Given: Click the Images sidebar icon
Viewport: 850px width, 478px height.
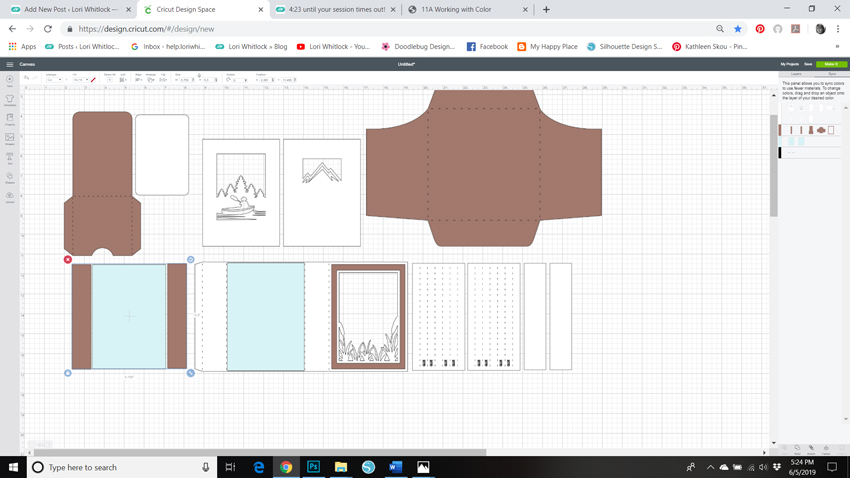Looking at the screenshot, I should pyautogui.click(x=10, y=139).
